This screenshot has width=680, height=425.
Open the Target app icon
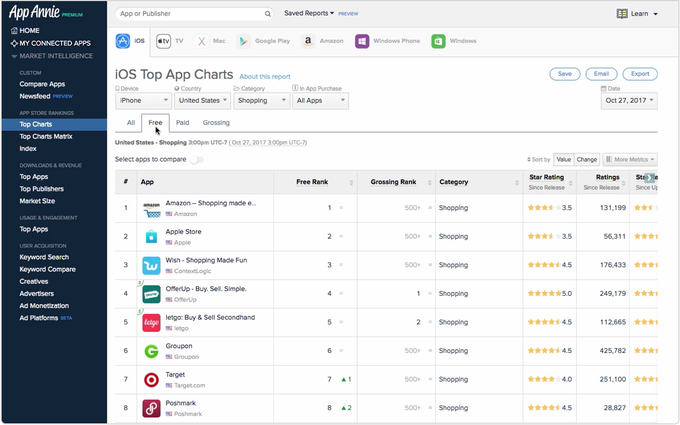[151, 380]
